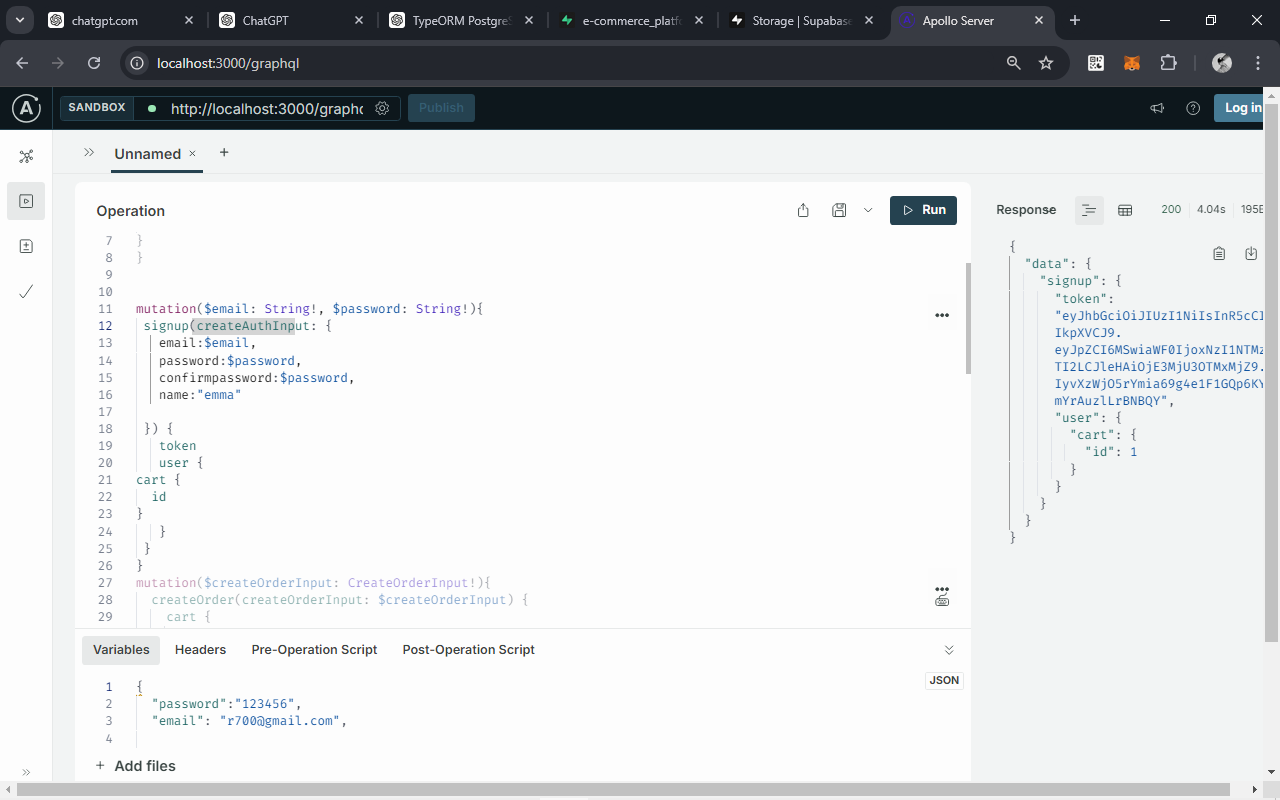Switch to the Headers tab
The height and width of the screenshot is (800, 1280).
tap(200, 649)
